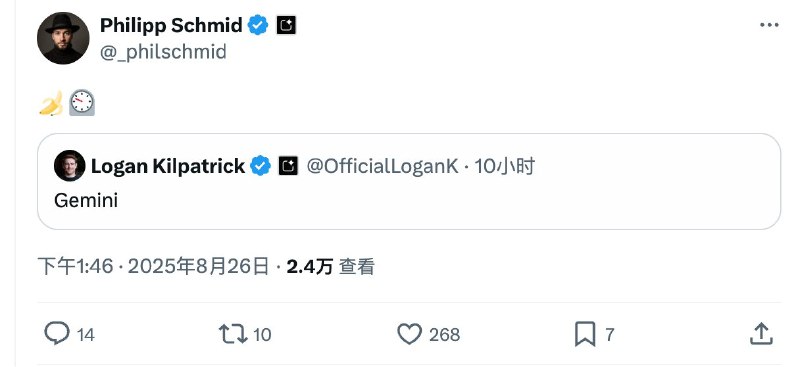Image resolution: width=800 pixels, height=367 pixels.
Task: Open Logan Kilpatrick's small avatar
Action: coord(69,165)
